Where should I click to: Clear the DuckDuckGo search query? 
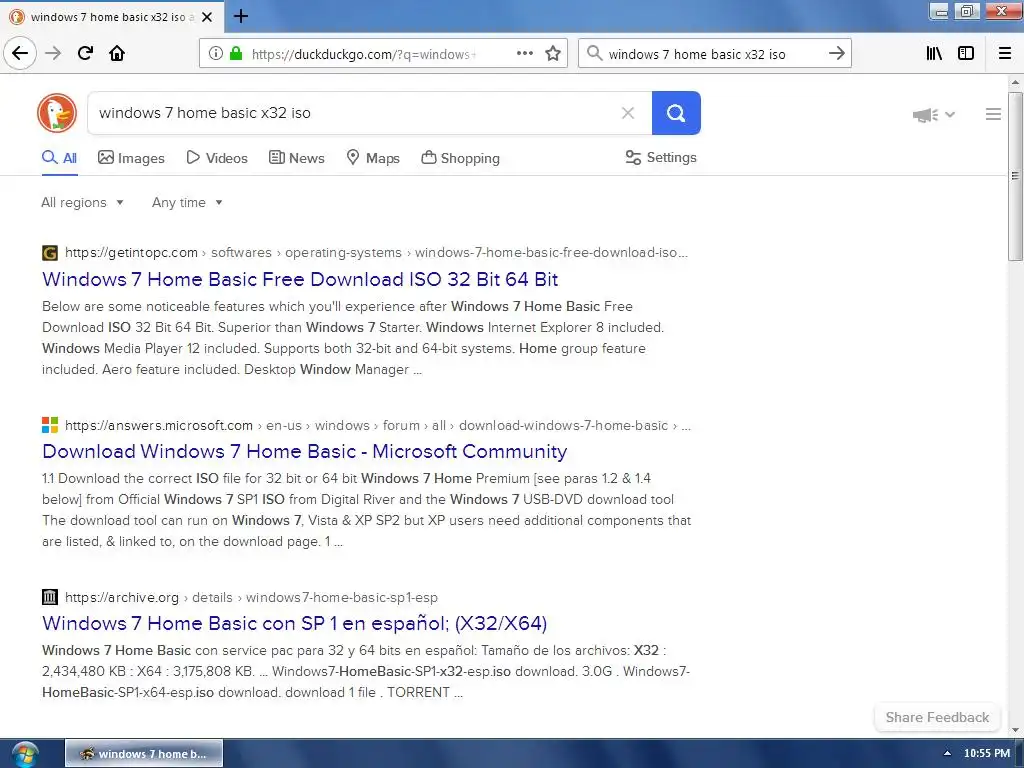tap(628, 113)
